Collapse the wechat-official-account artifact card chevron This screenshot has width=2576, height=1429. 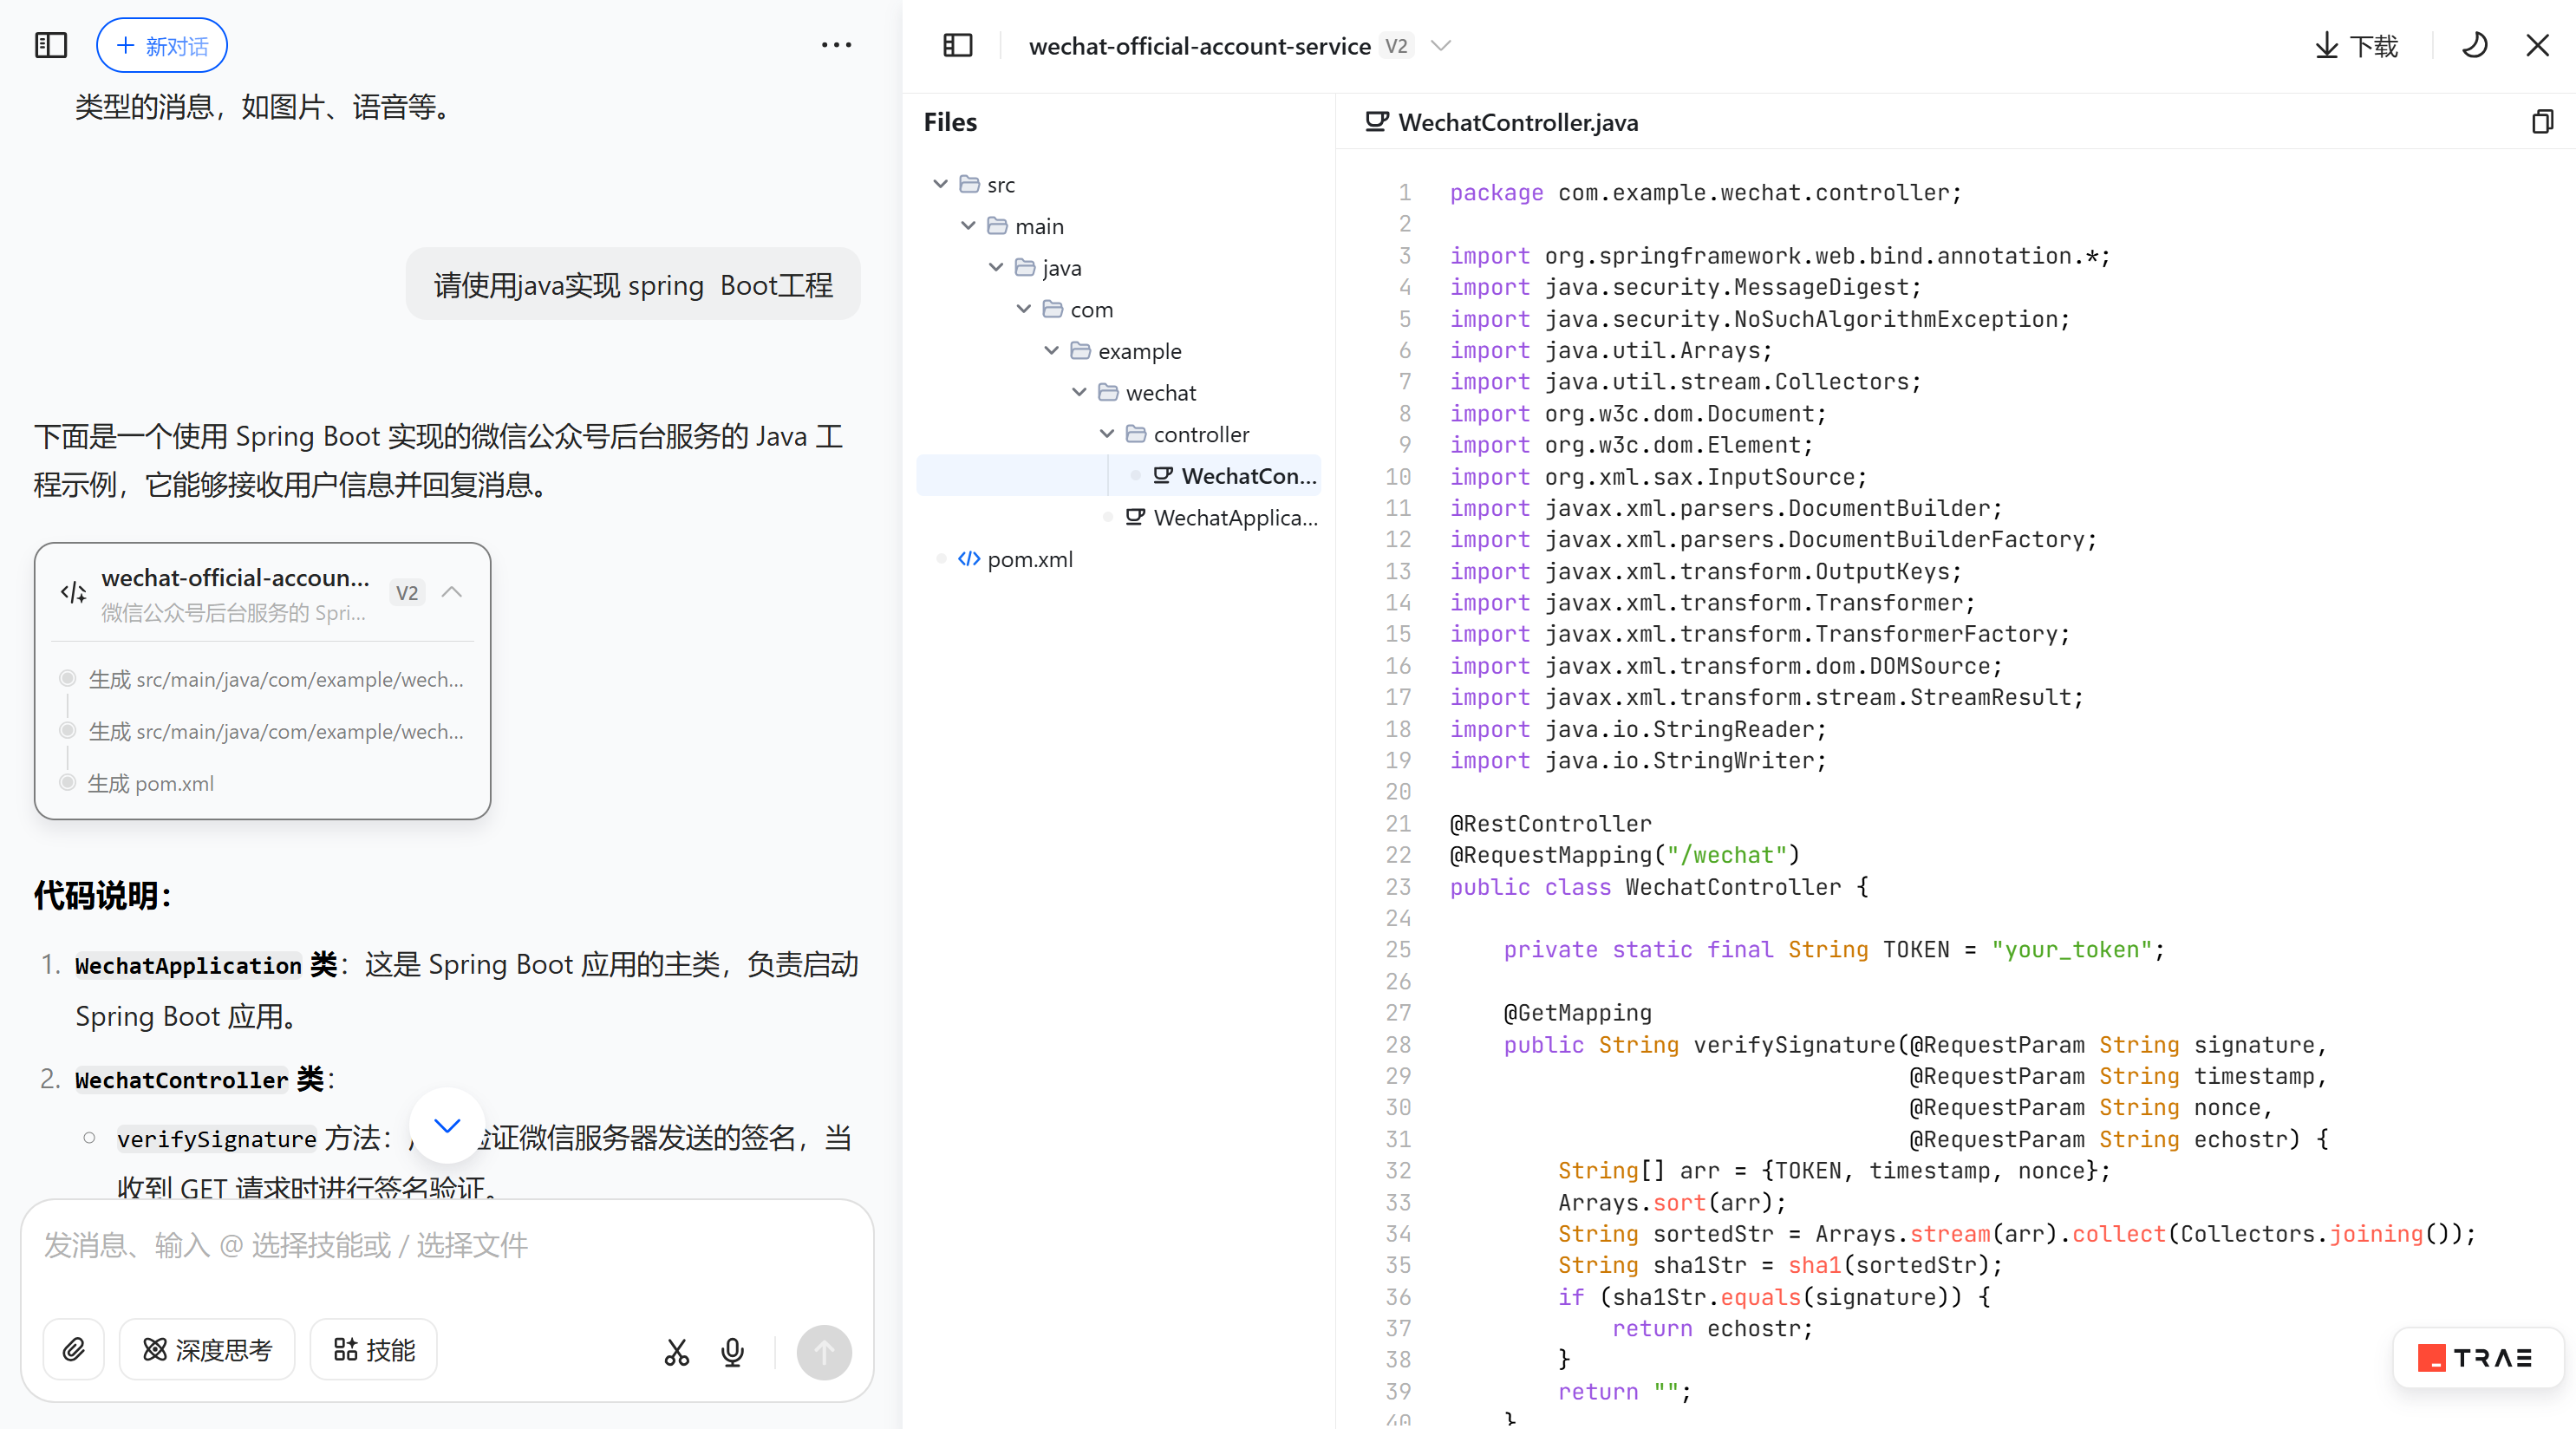[x=452, y=592]
